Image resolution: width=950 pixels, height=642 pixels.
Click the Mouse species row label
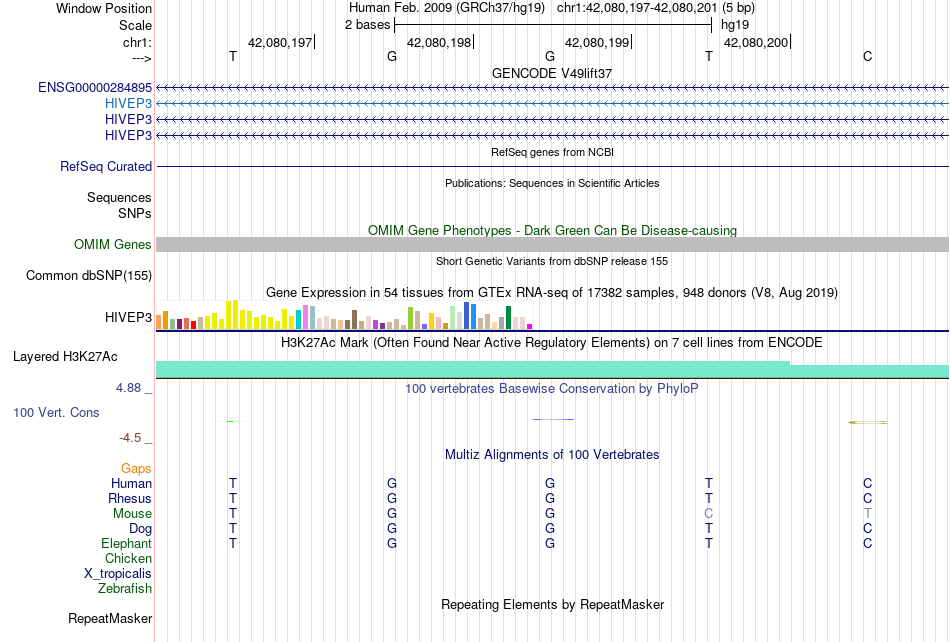pyautogui.click(x=132, y=514)
